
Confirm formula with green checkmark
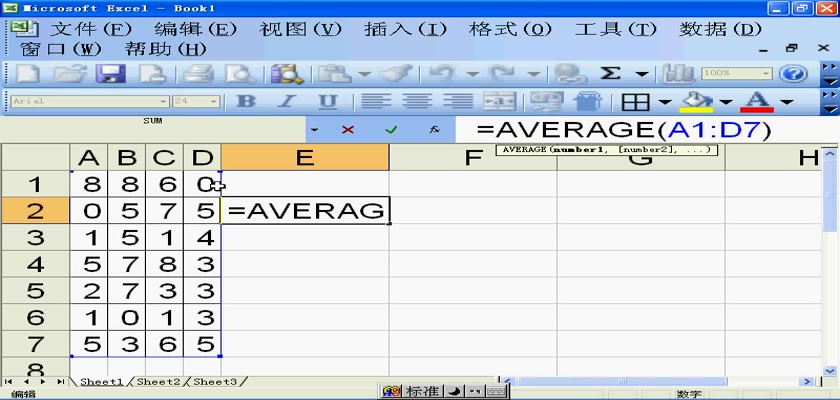pyautogui.click(x=391, y=130)
